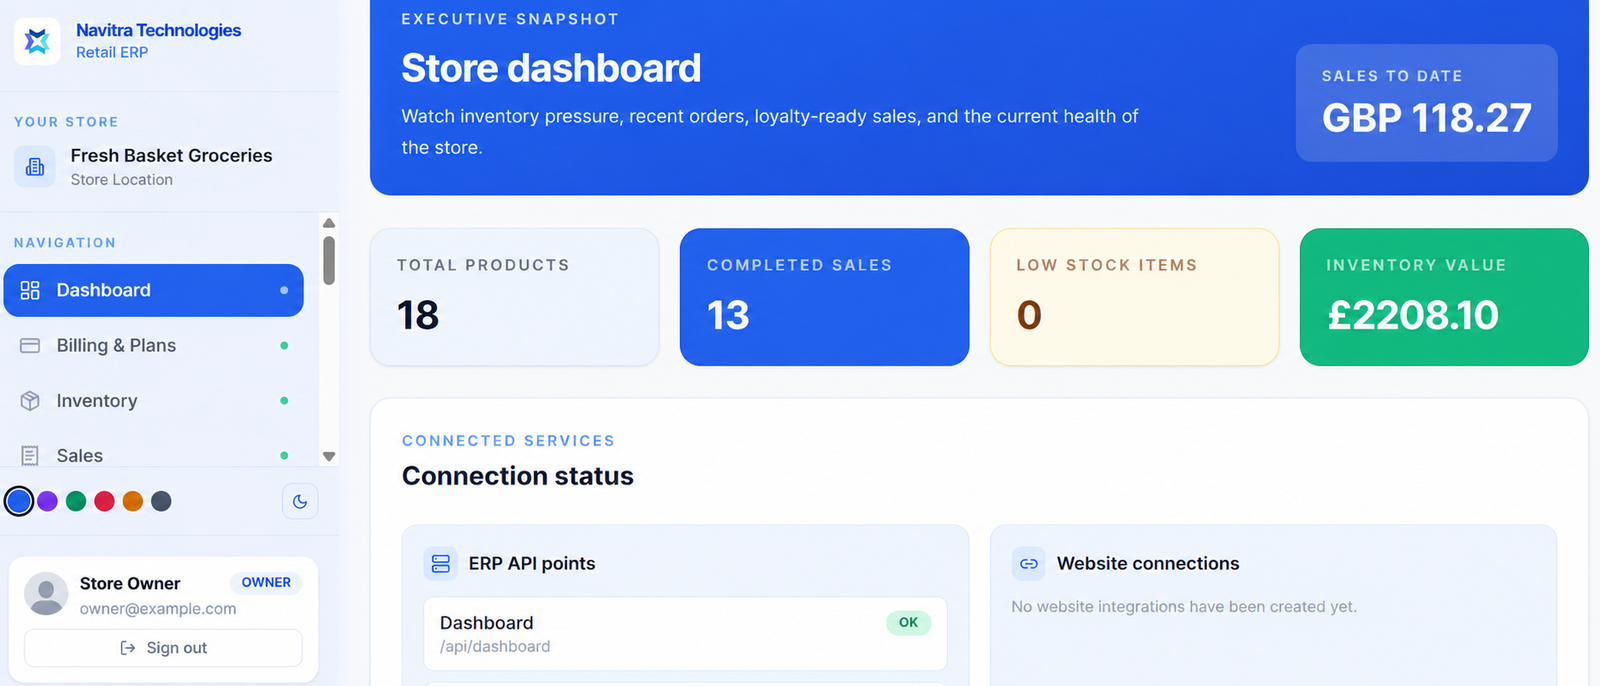Click the Dashboard grid icon in navigation
1600x686 pixels.
tap(30, 290)
